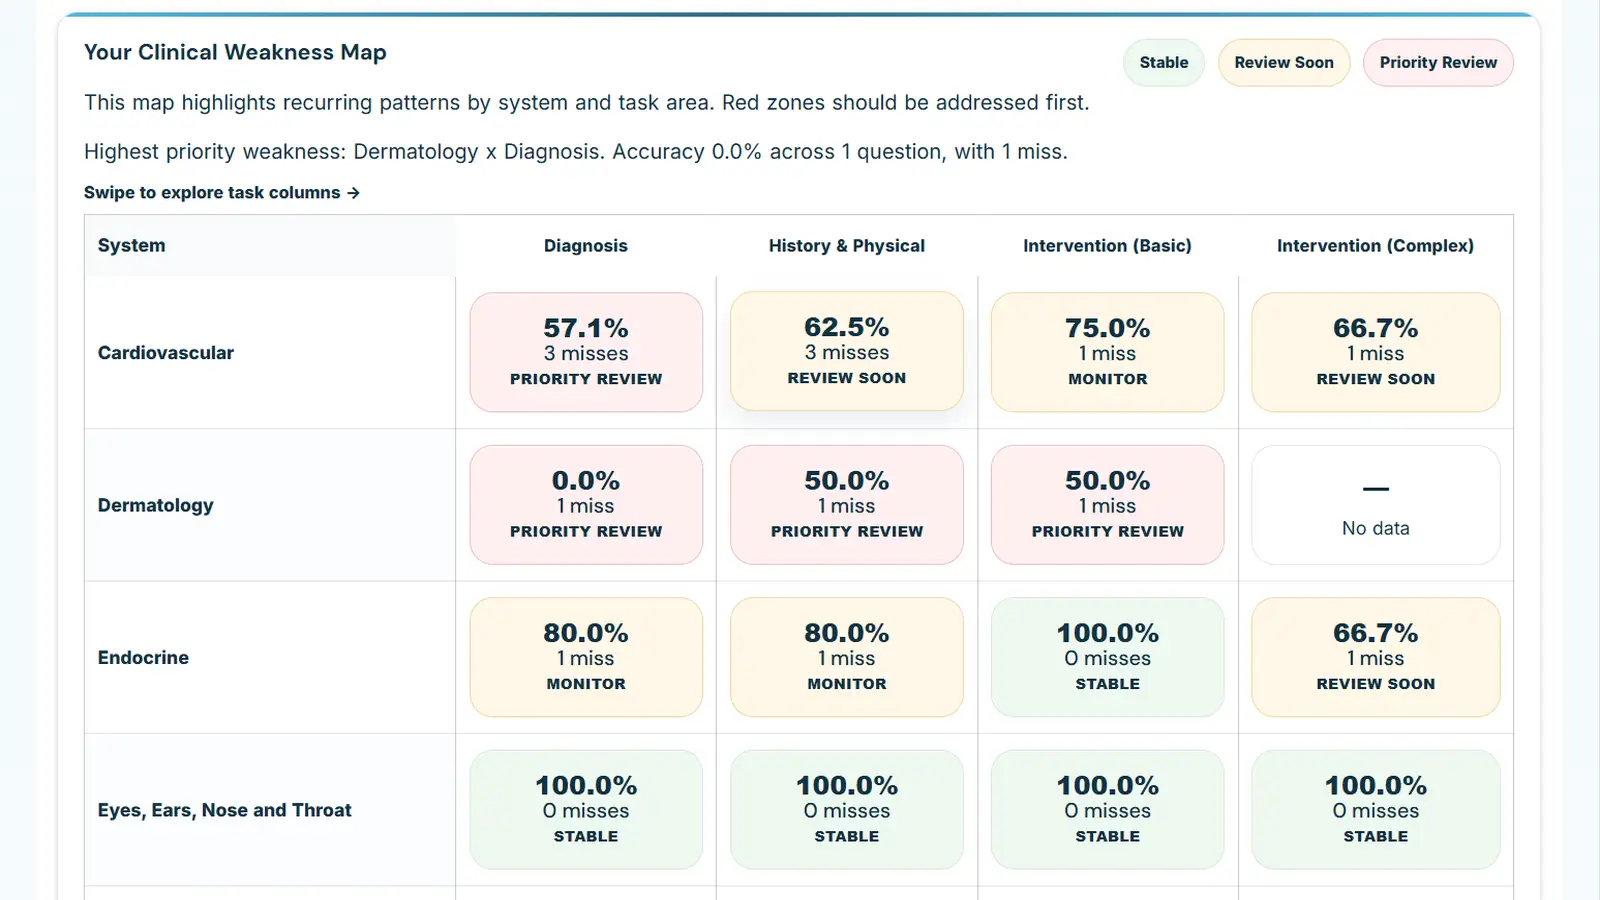This screenshot has width=1600, height=900.
Task: Select the Endocrine 66.7% Review Soon cell
Action: [x=1375, y=657]
